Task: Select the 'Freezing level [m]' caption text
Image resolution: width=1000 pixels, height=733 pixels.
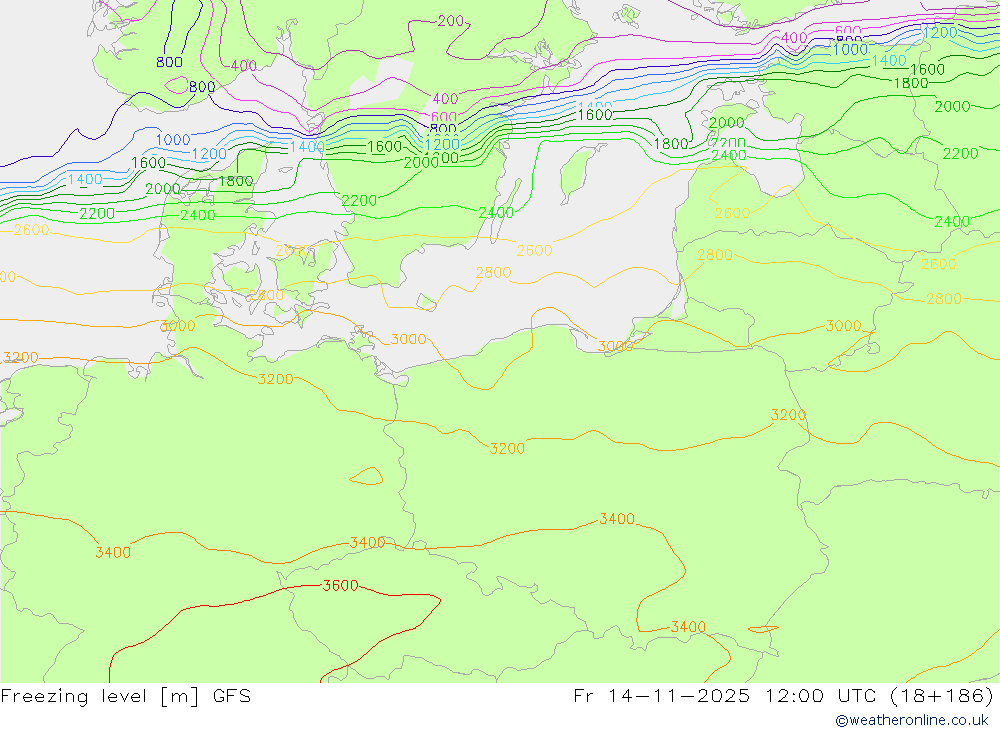Action: [102, 696]
